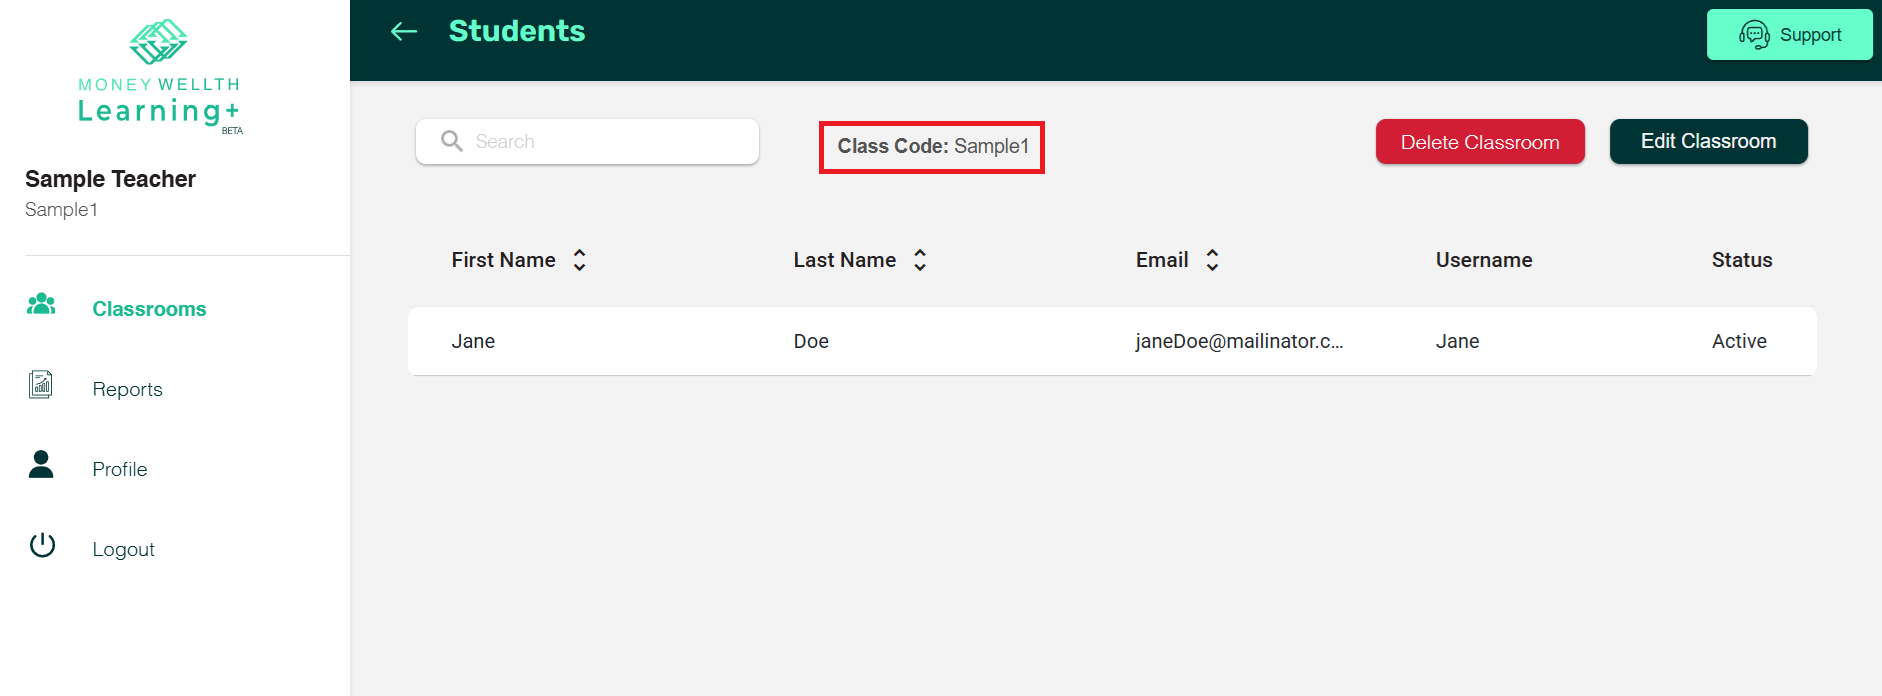The height and width of the screenshot is (696, 1882).
Task: Sort students by Last Name arrows
Action: pos(920,260)
